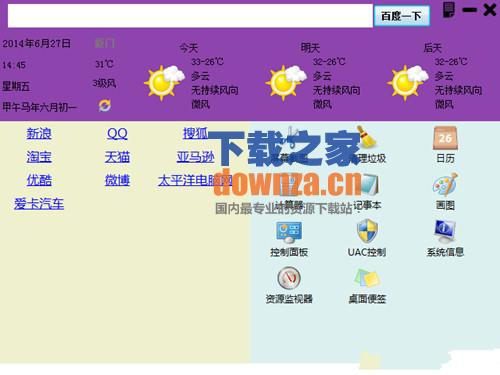Open the 清理垃圾 broom tool

(x=367, y=137)
